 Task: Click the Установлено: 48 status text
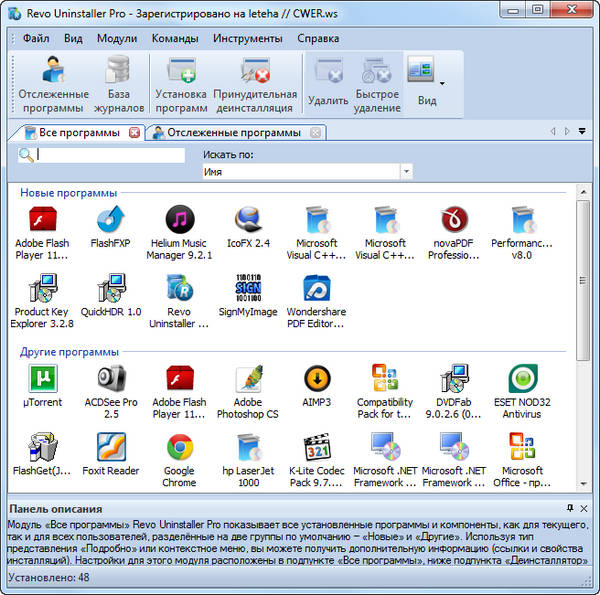point(49,577)
